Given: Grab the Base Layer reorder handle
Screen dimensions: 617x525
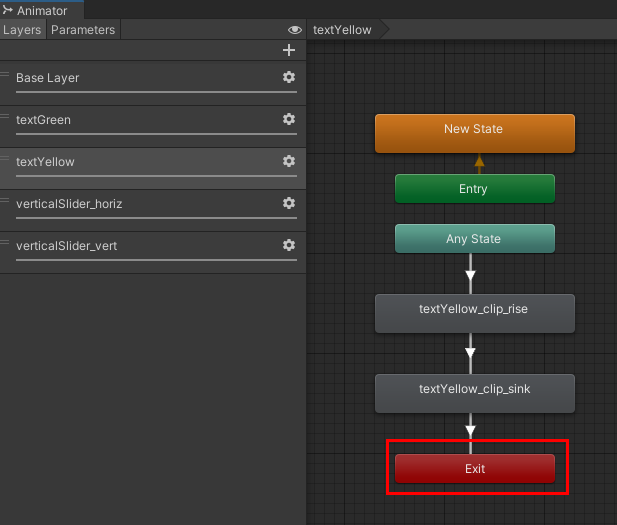Looking at the screenshot, I should click(x=4, y=74).
